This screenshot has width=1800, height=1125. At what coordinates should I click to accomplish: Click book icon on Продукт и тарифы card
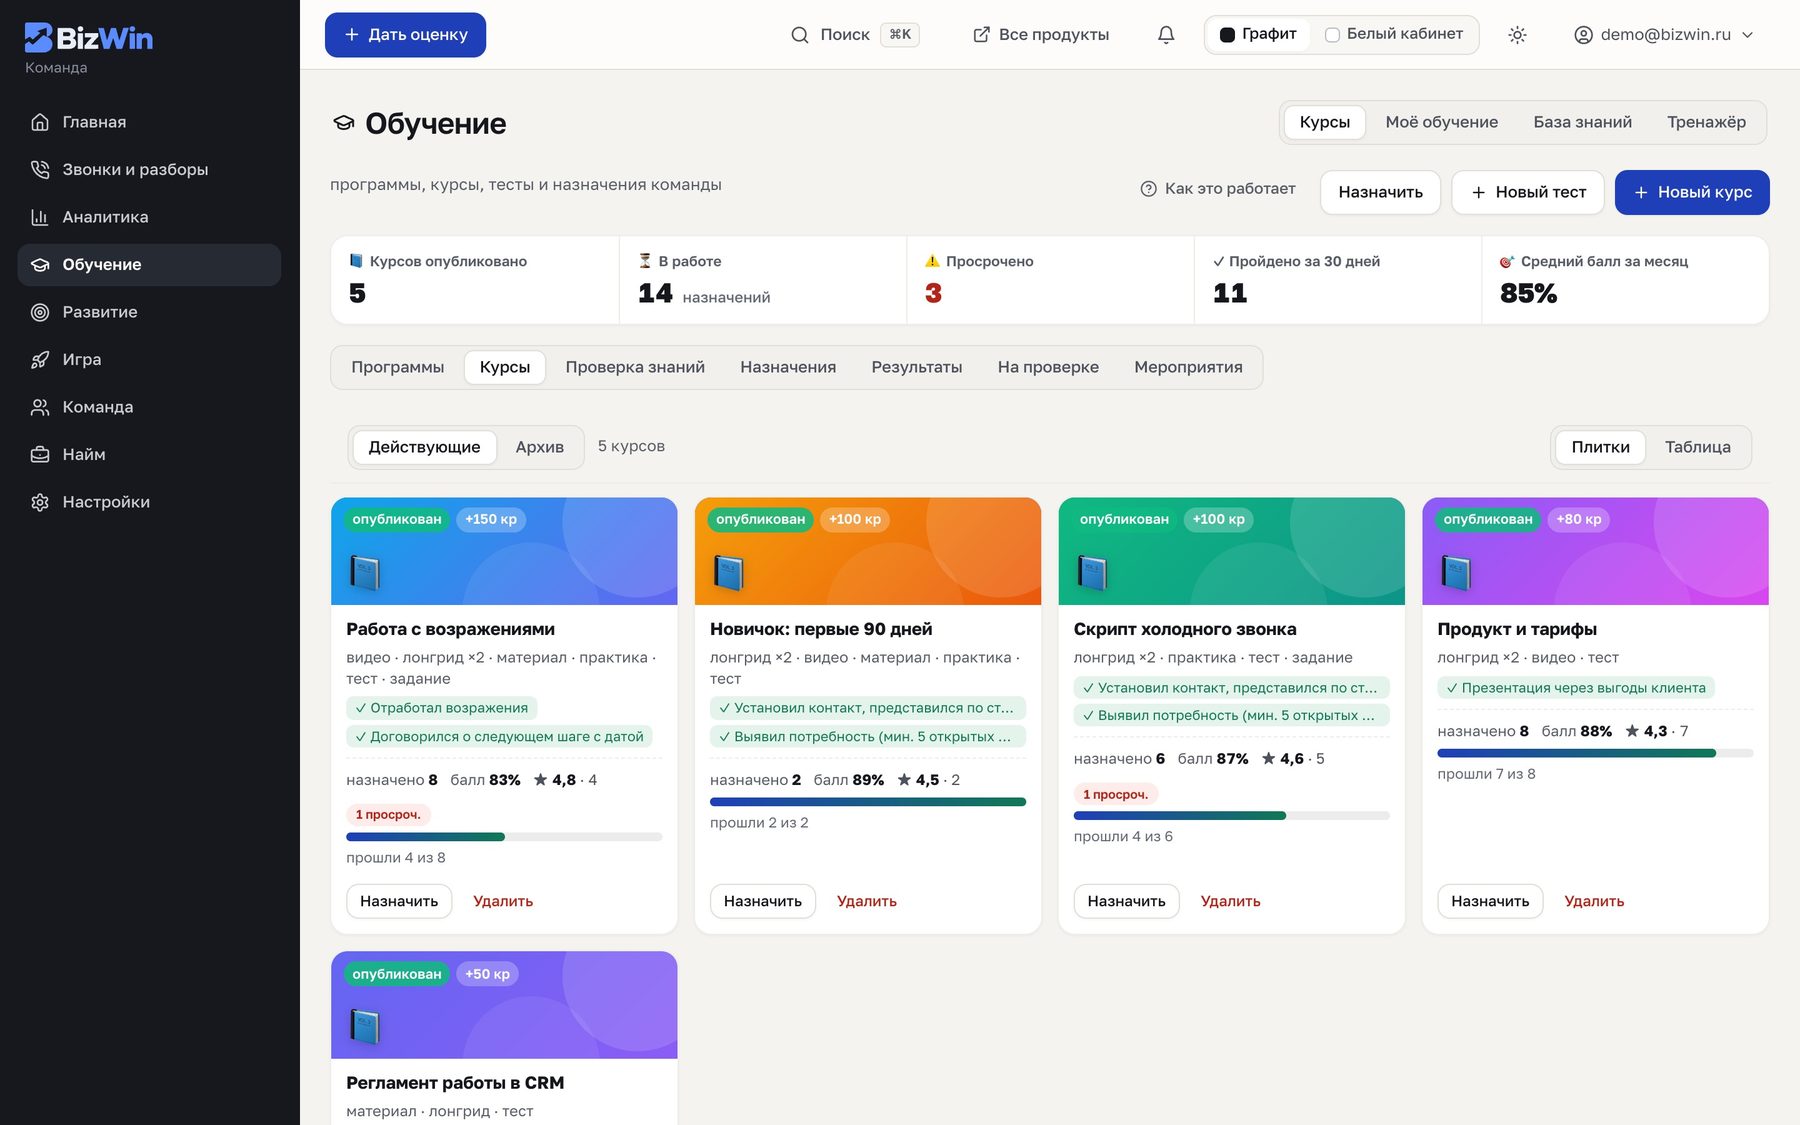click(1457, 572)
